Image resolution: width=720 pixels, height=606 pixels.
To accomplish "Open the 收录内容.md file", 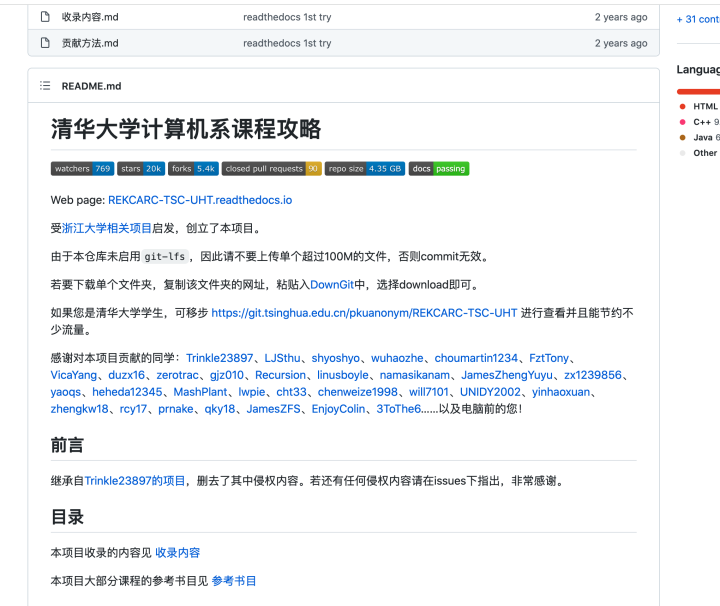I will (x=90, y=17).
